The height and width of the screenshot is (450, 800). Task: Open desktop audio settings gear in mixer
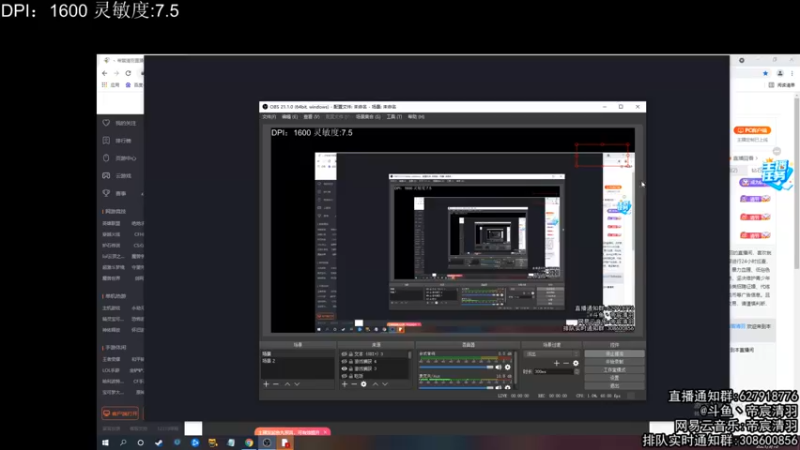pos(508,367)
